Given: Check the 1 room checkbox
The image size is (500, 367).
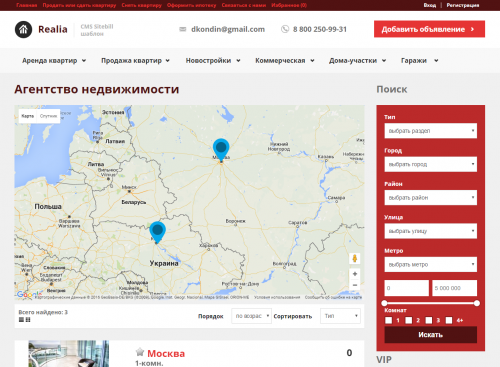Looking at the screenshot, I should pos(389,320).
